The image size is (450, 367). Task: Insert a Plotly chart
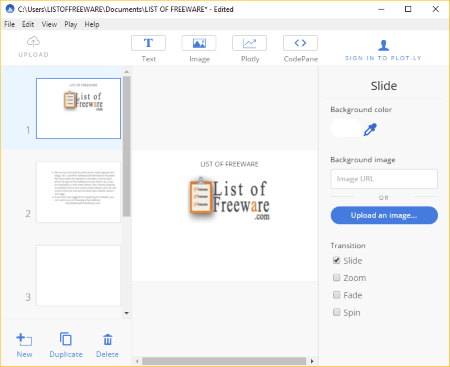point(250,43)
